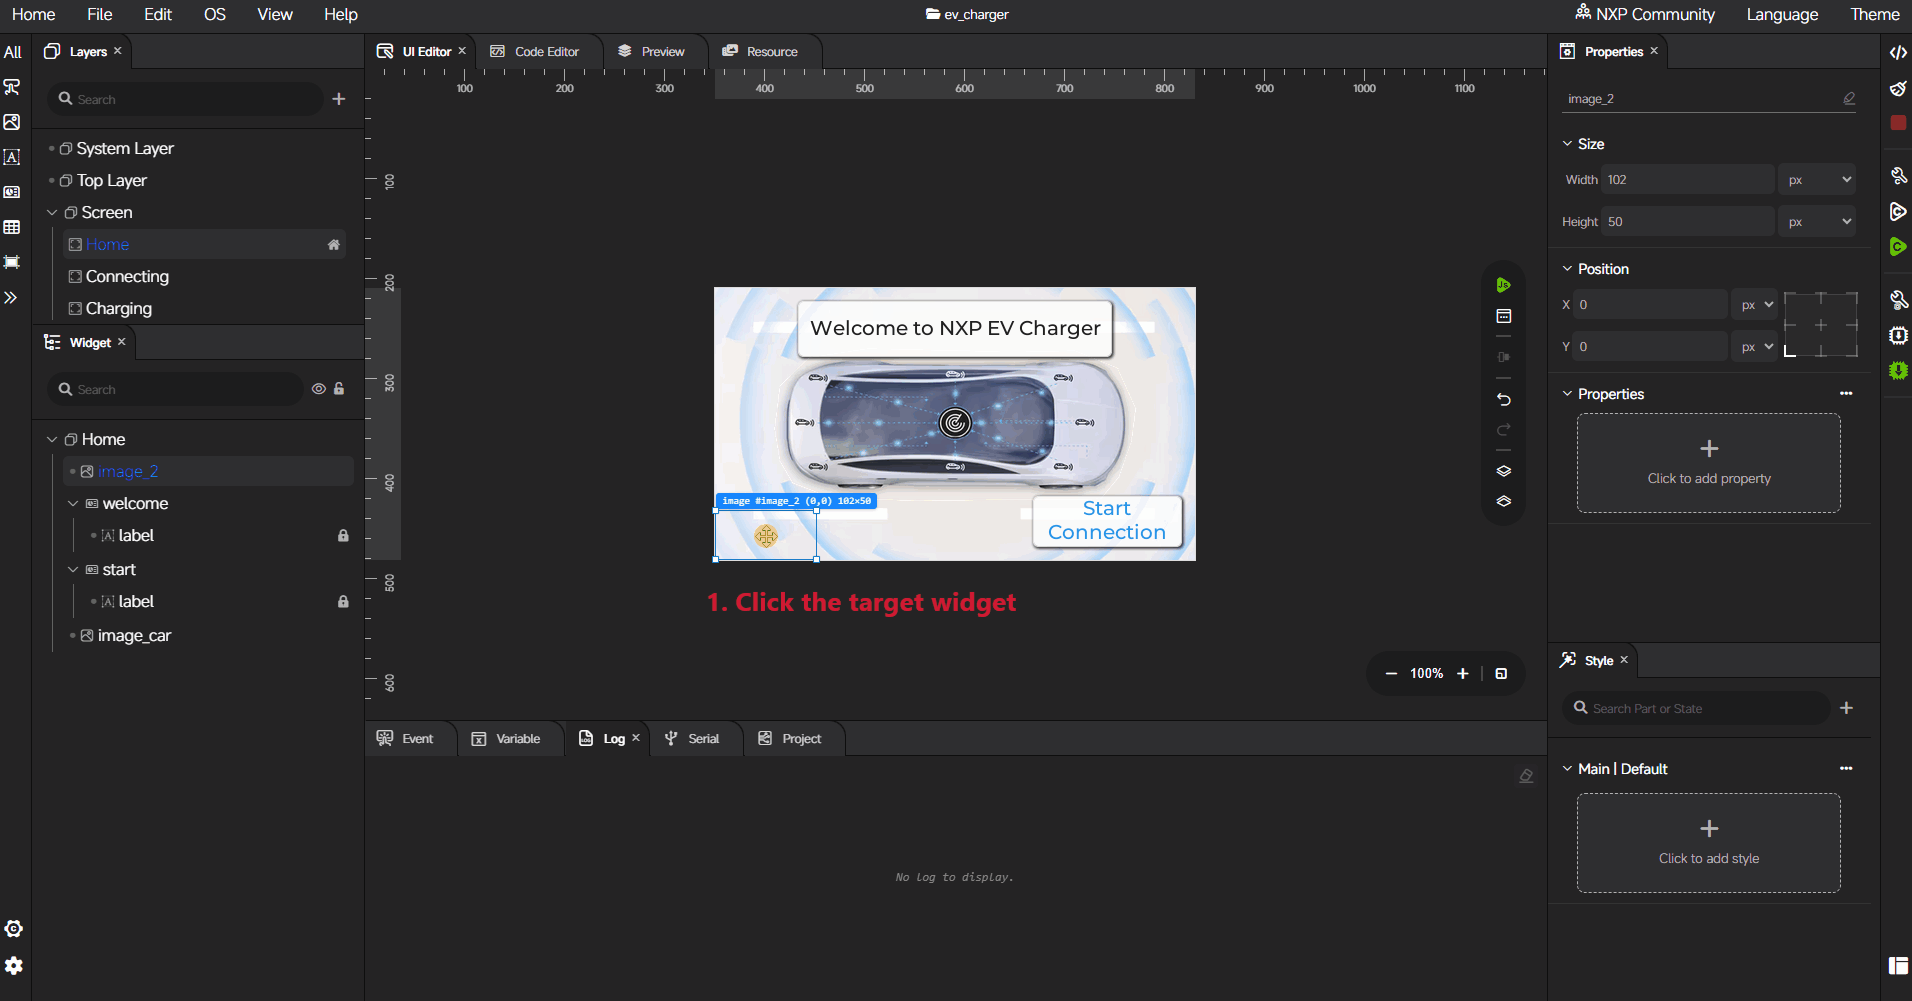Open the File menu
The width and height of the screenshot is (1912, 1001).
[x=100, y=14]
